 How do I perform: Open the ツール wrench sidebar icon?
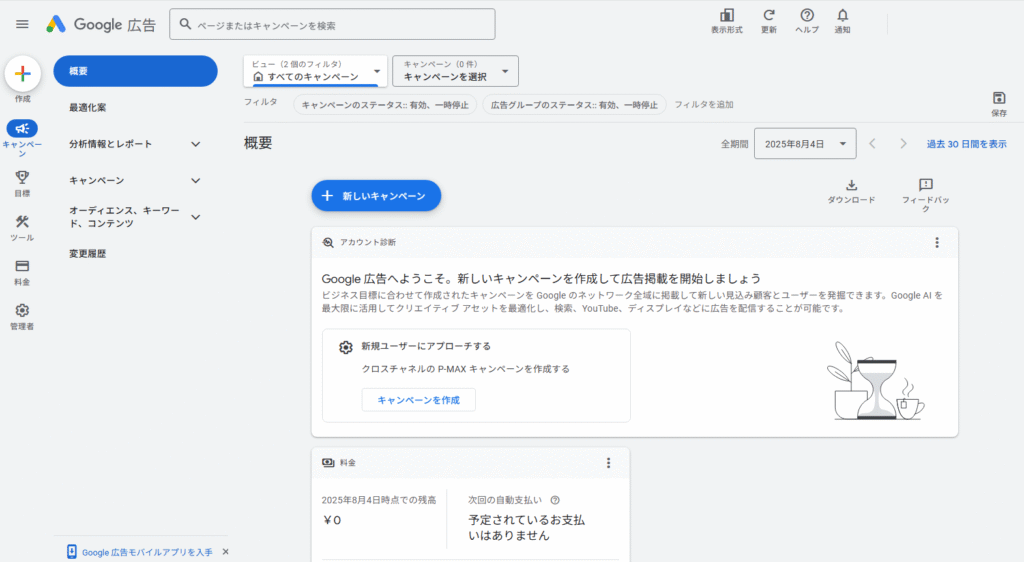pos(22,221)
